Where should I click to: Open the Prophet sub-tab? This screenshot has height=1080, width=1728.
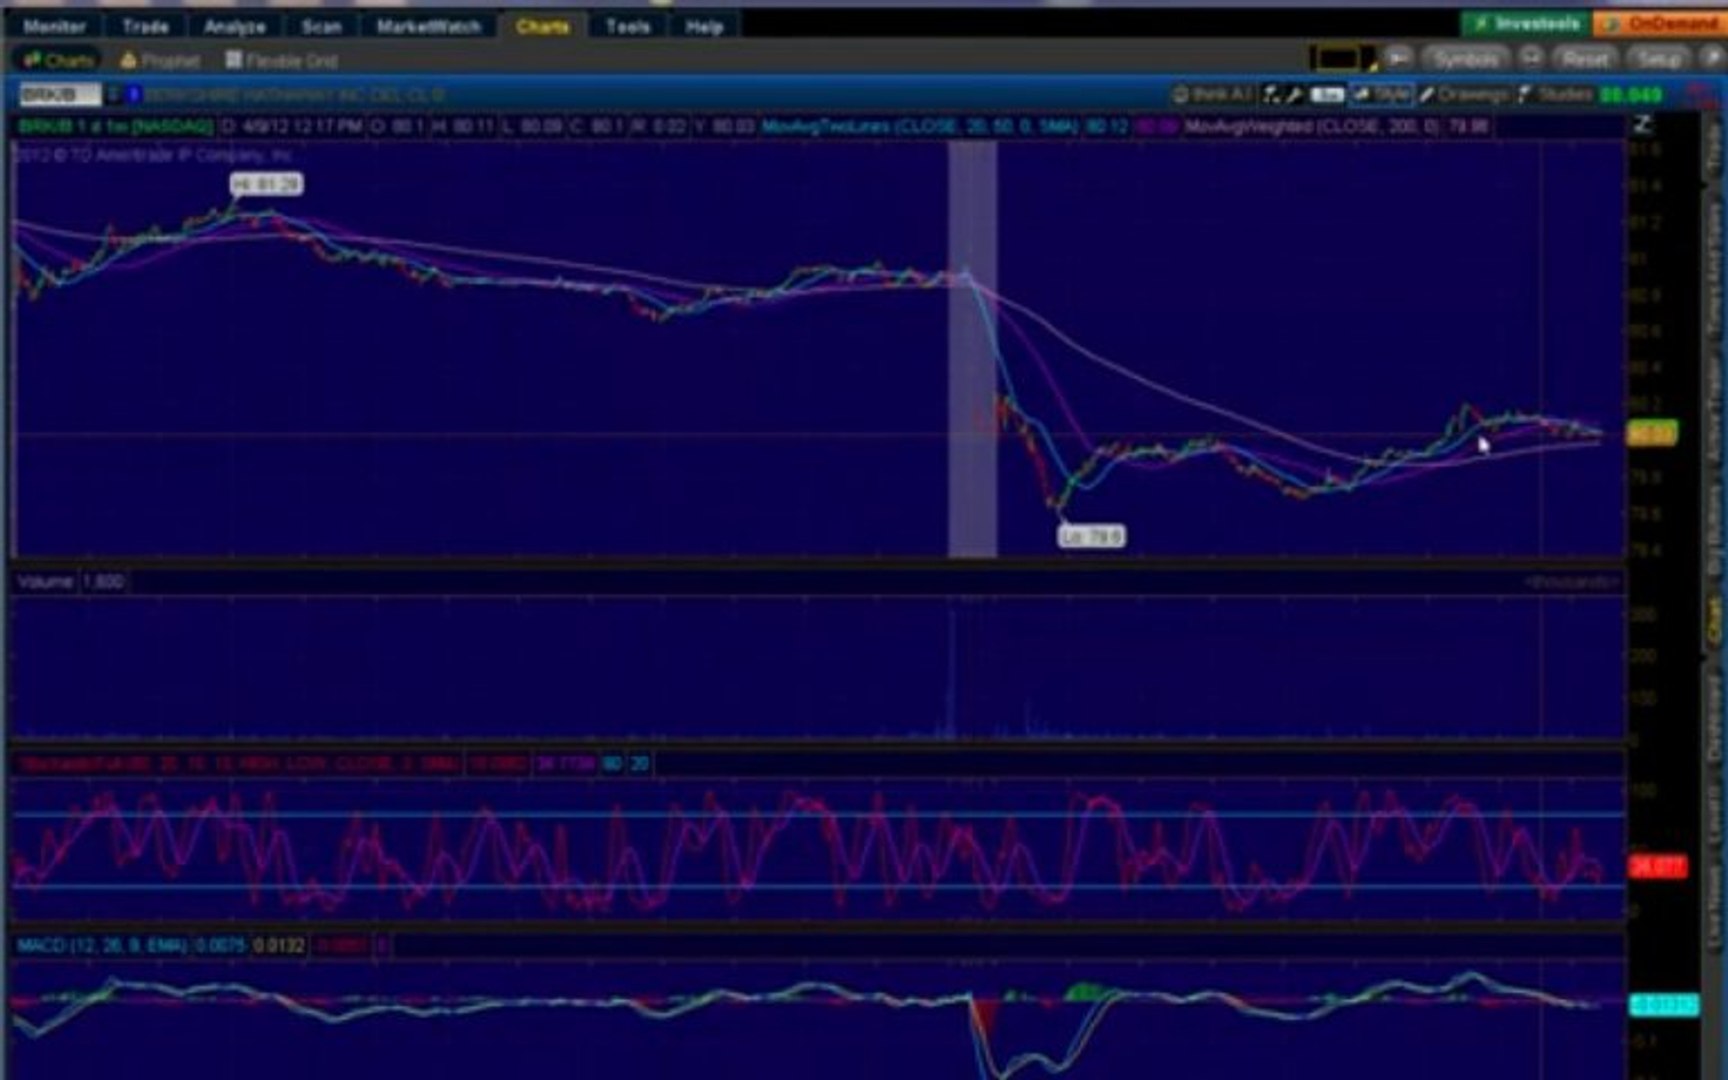click(160, 60)
